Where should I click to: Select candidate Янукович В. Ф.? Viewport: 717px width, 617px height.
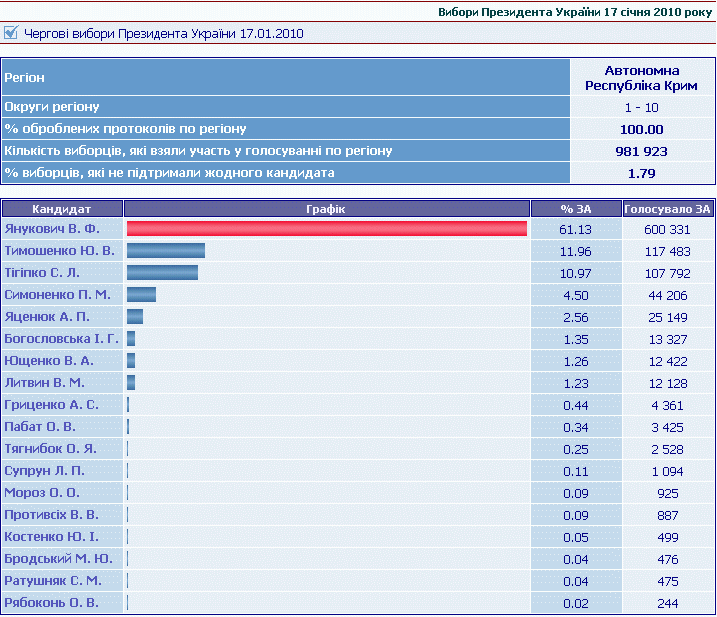click(x=53, y=229)
